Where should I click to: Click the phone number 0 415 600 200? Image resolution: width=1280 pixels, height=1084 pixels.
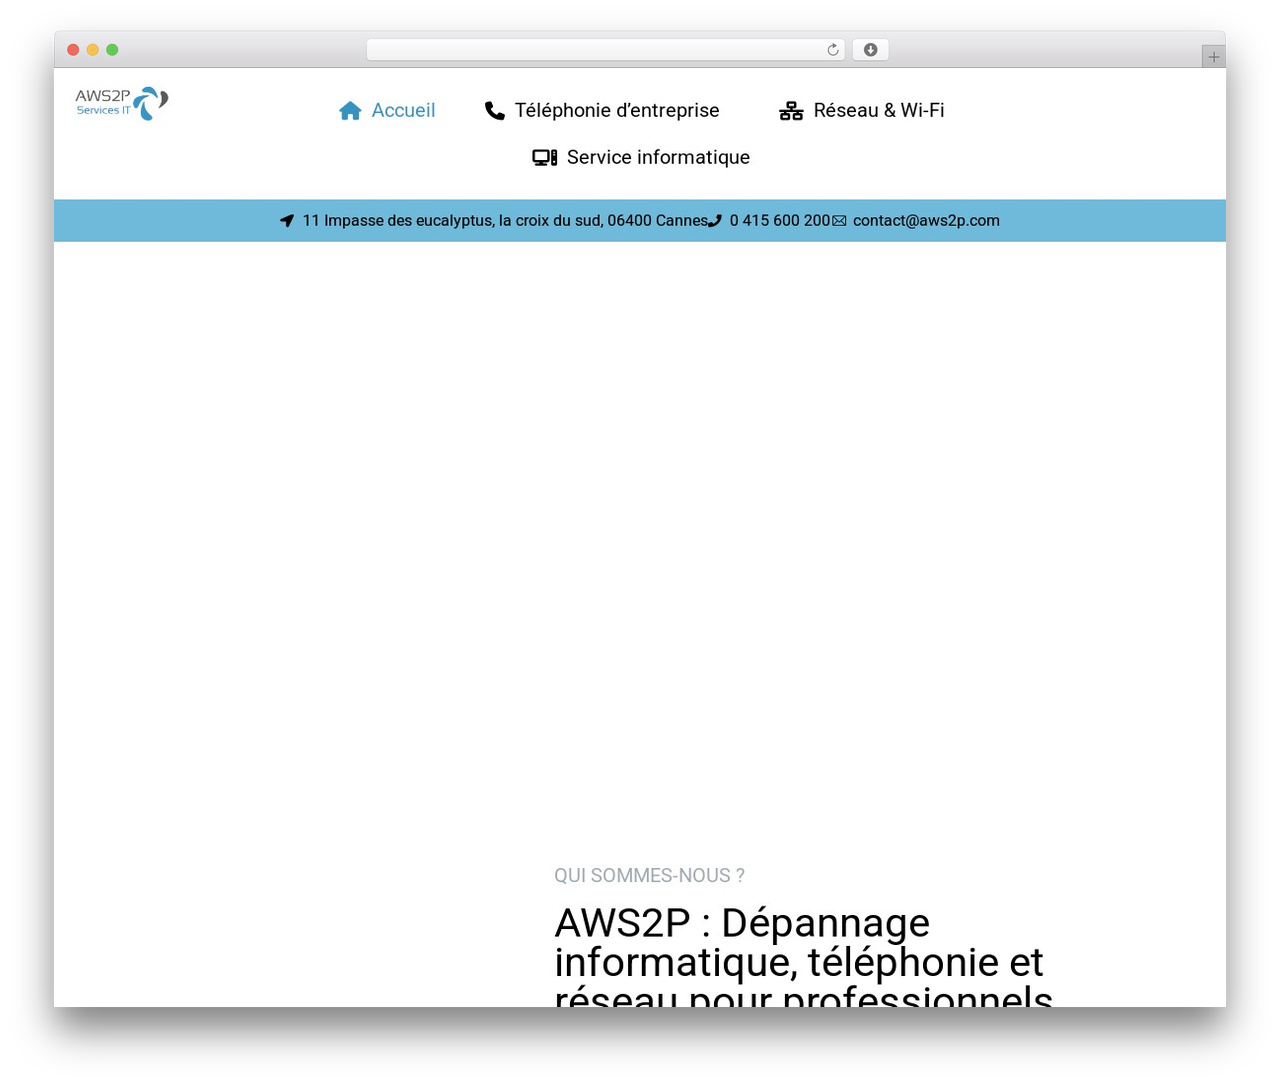(x=780, y=221)
